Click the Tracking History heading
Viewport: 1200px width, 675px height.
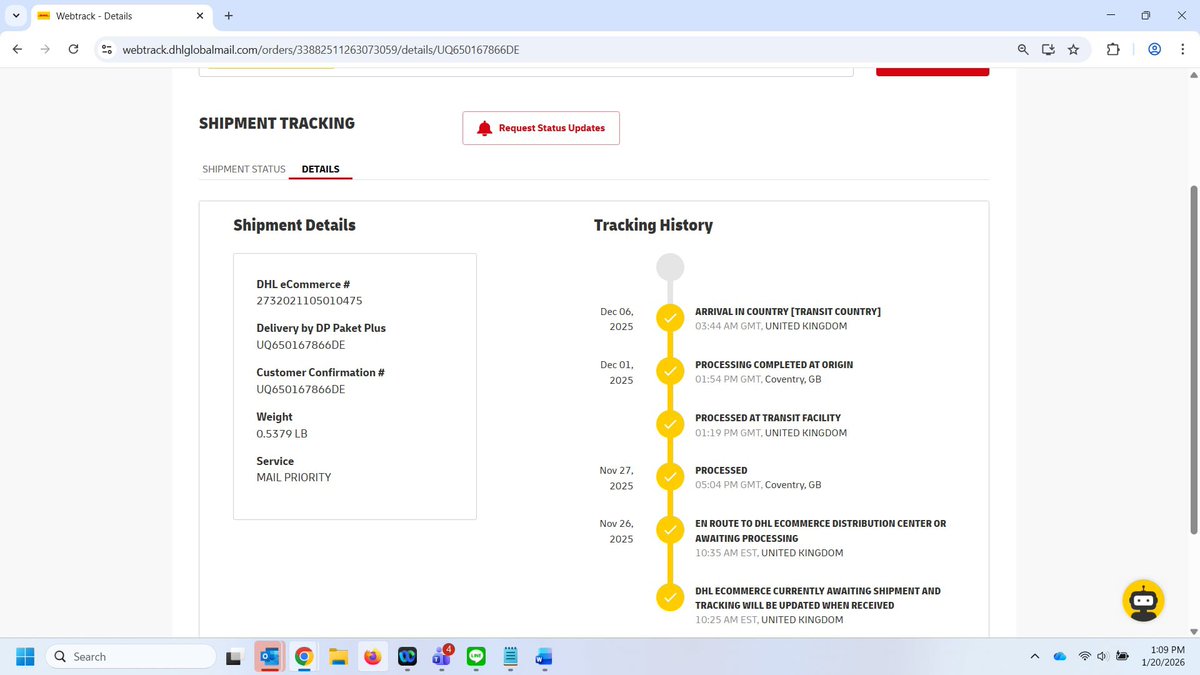click(653, 225)
